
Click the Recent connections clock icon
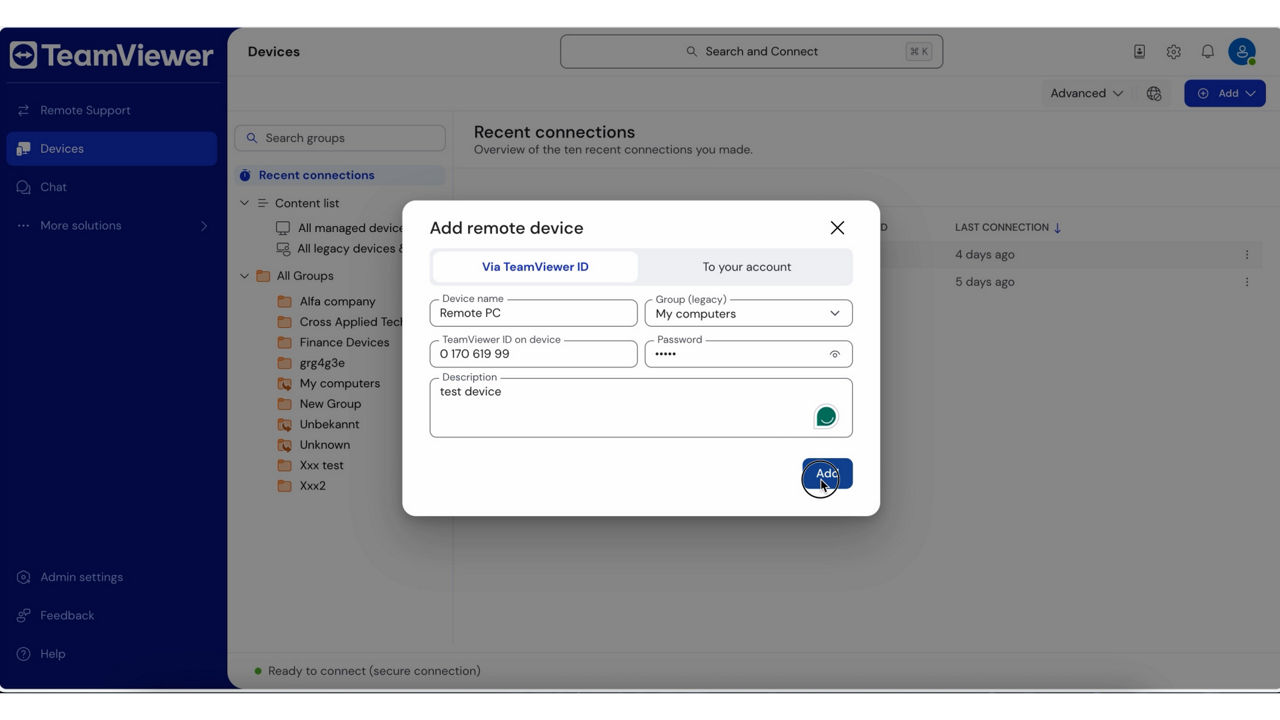pos(245,175)
